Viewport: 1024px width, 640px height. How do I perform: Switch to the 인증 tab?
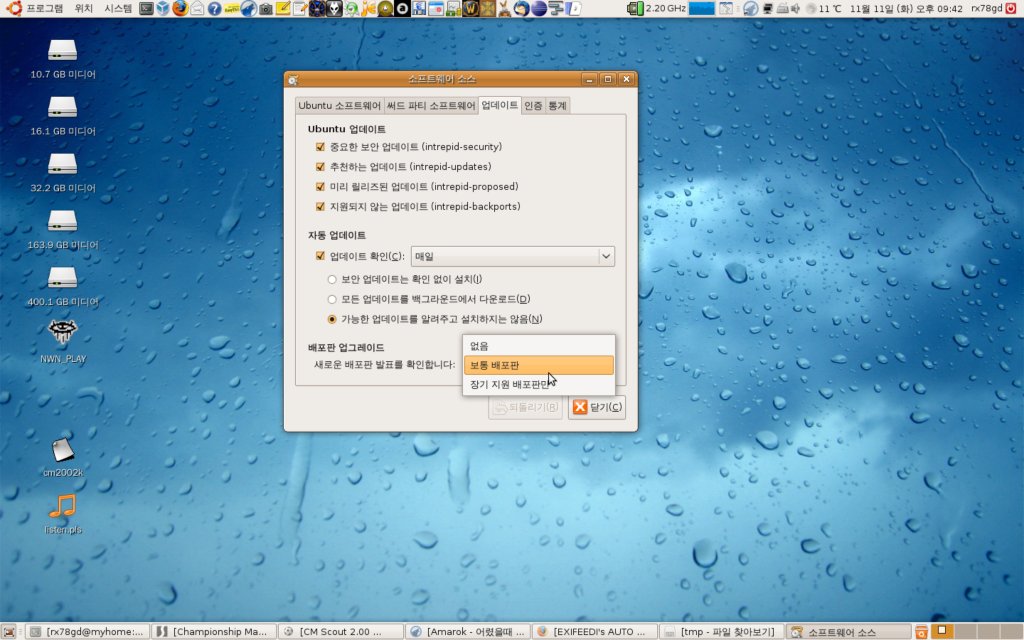pyautogui.click(x=533, y=106)
